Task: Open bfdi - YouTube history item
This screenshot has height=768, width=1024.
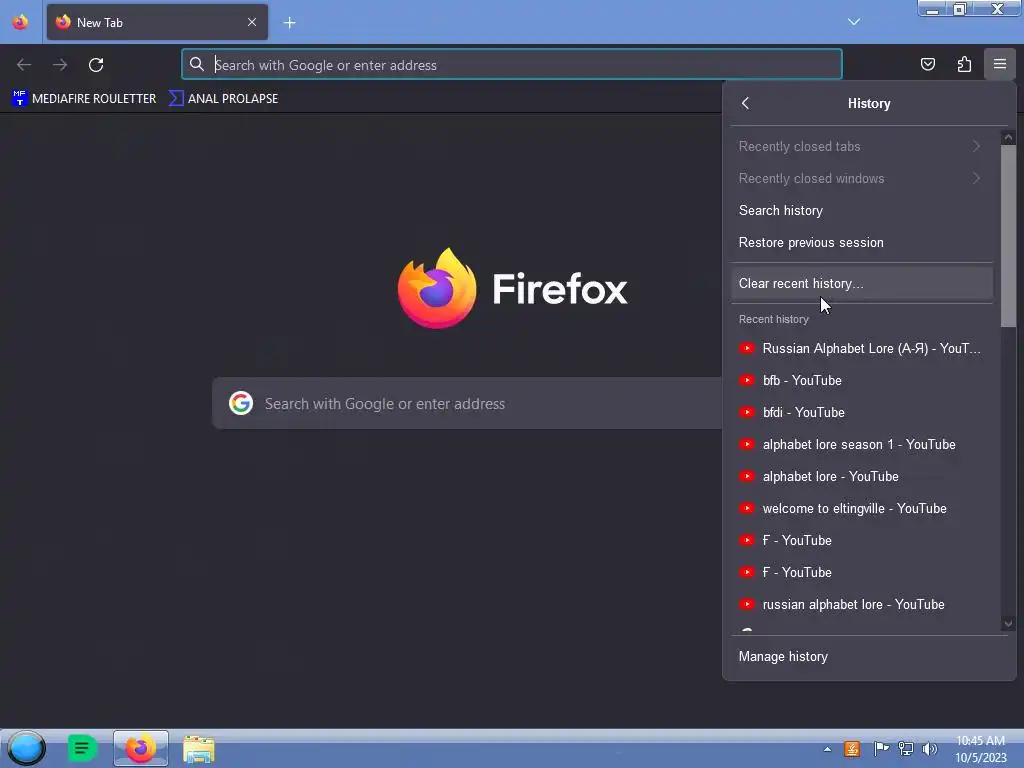Action: point(861,412)
